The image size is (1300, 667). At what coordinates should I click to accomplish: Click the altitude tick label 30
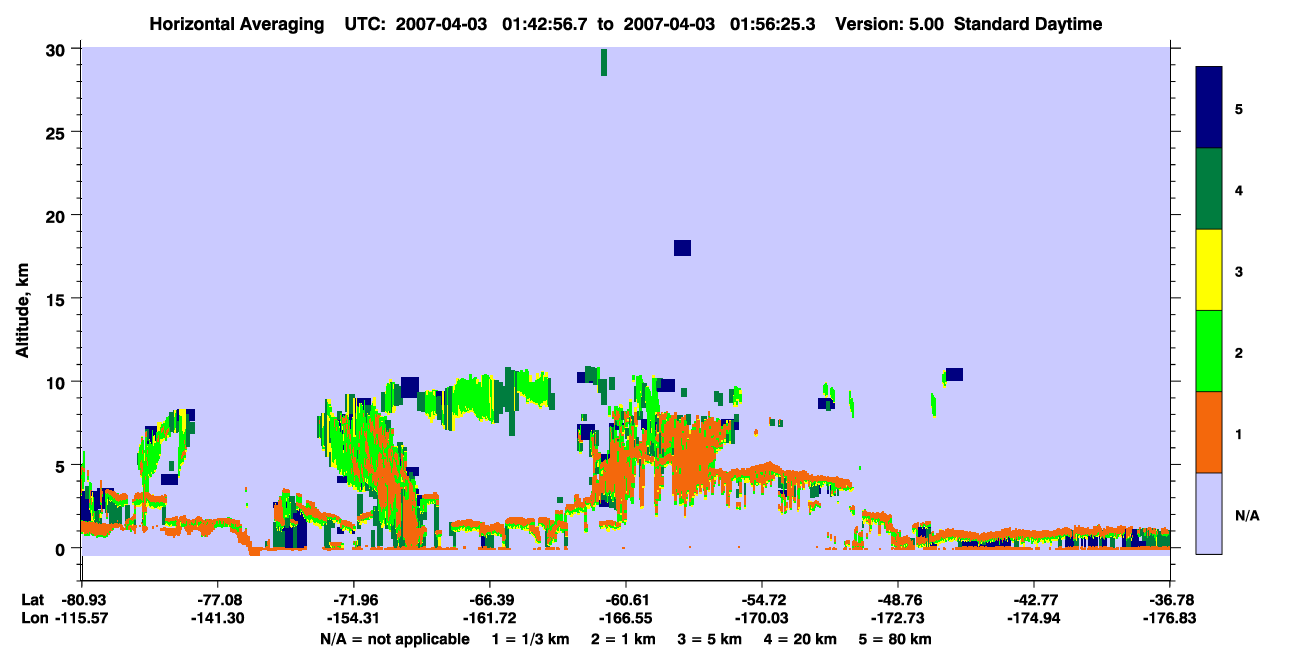(58, 49)
